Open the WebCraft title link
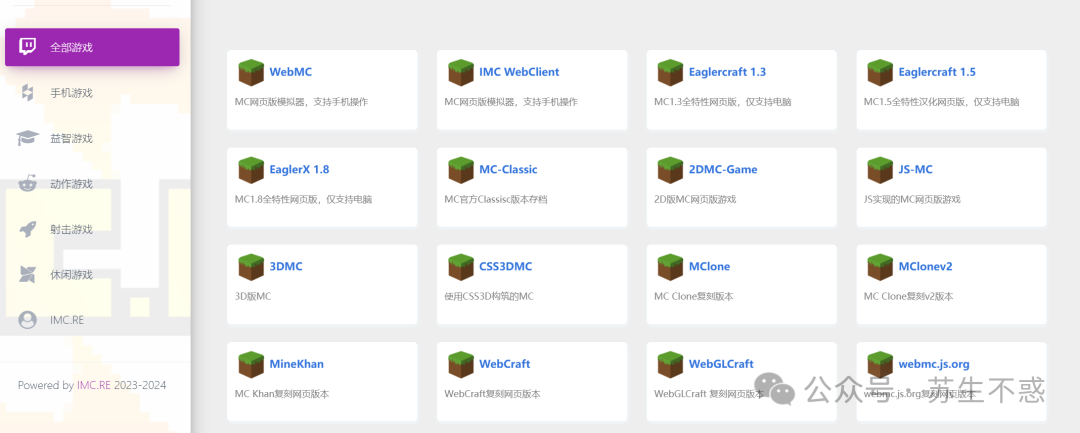The width and height of the screenshot is (1080, 433). [x=505, y=364]
